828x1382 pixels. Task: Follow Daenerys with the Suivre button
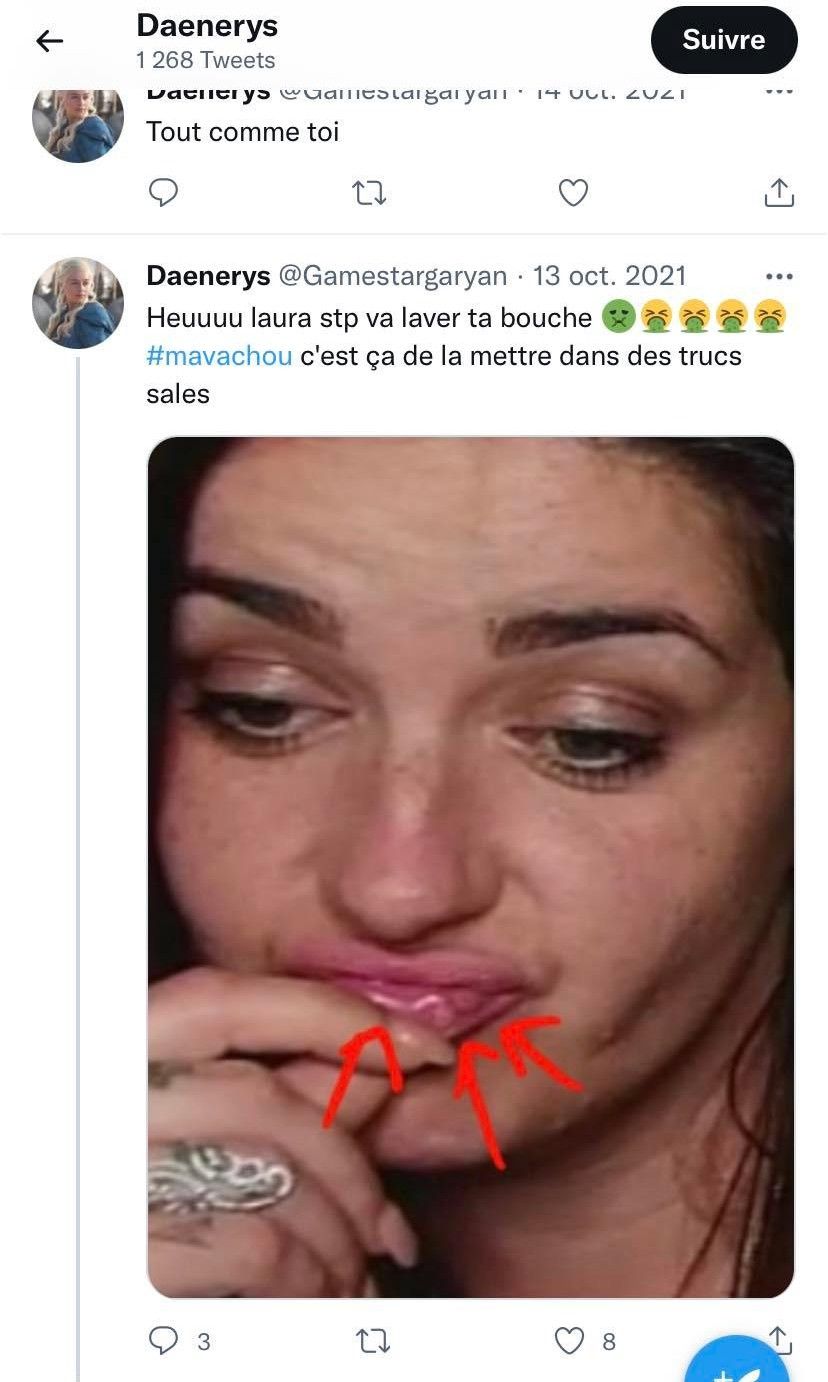click(724, 40)
